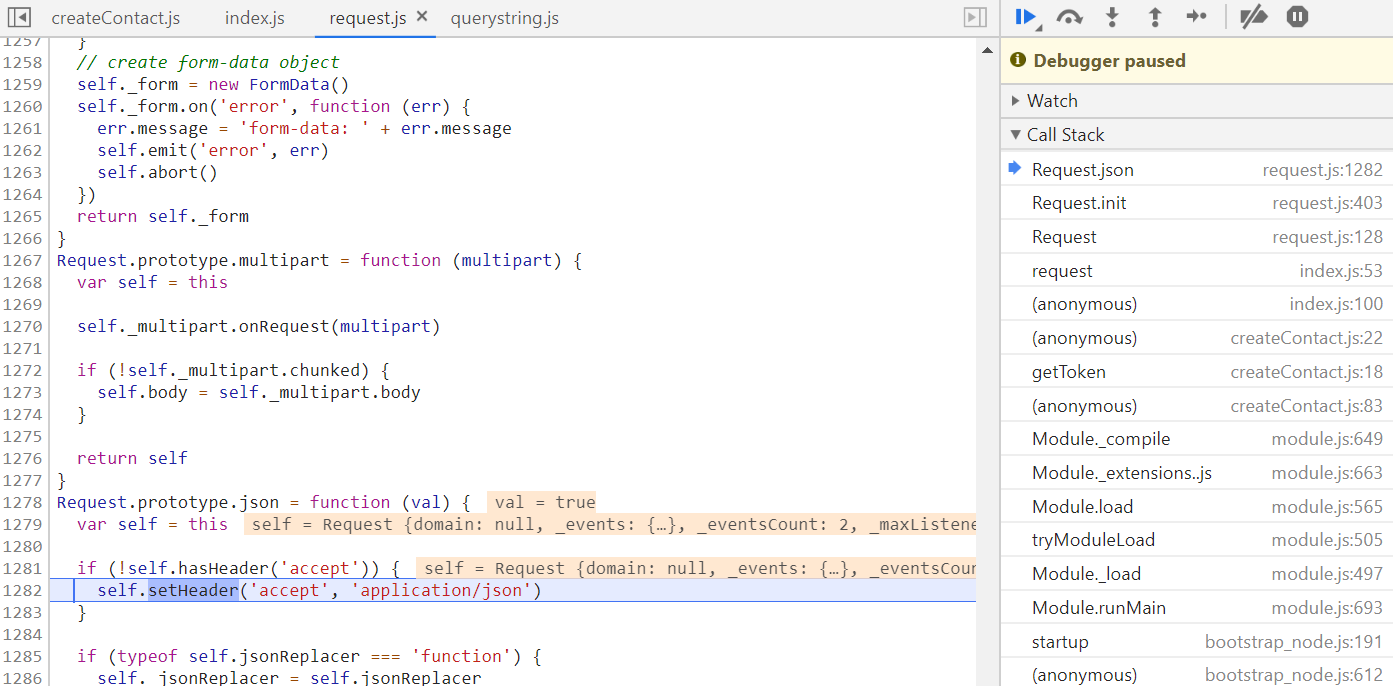Open bootstrap_node.js:191 source link

click(x=1294, y=642)
